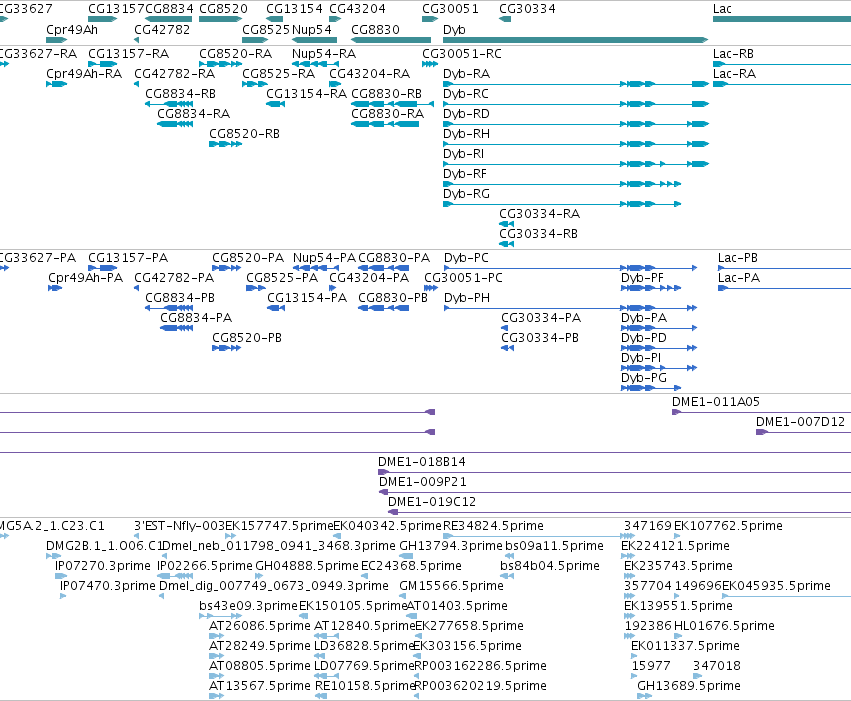The height and width of the screenshot is (701, 851).
Task: Select EST RE34824.5prime label
Action: coord(493,526)
